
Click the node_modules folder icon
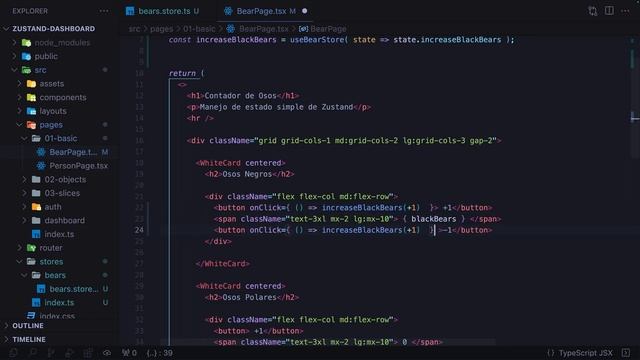[x=27, y=42]
